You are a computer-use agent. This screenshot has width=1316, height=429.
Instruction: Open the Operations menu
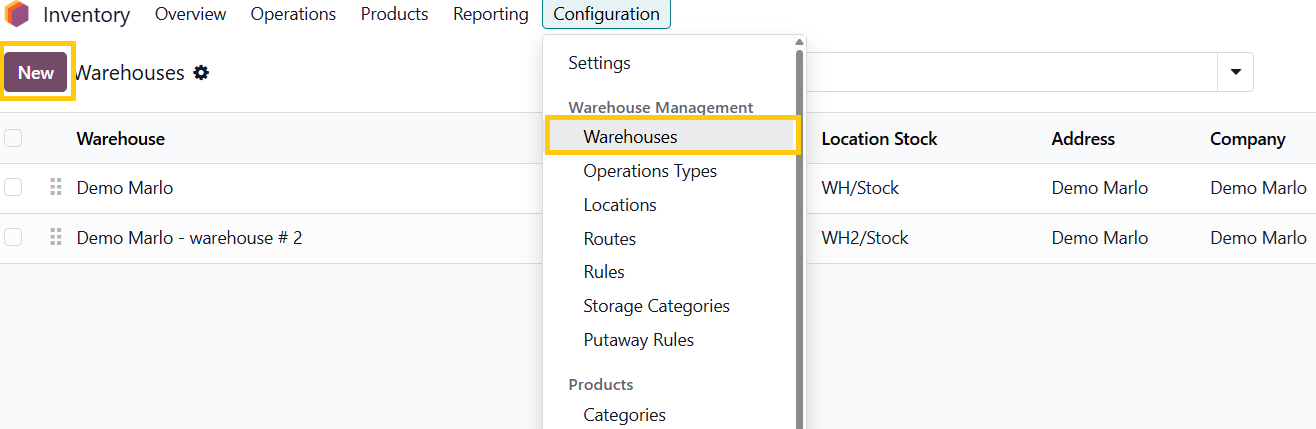tap(293, 14)
